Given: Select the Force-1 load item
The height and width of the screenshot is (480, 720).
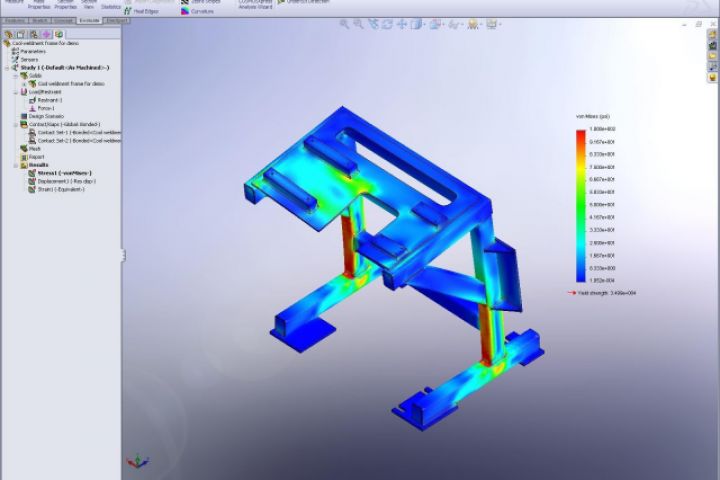Looking at the screenshot, I should pos(42,108).
